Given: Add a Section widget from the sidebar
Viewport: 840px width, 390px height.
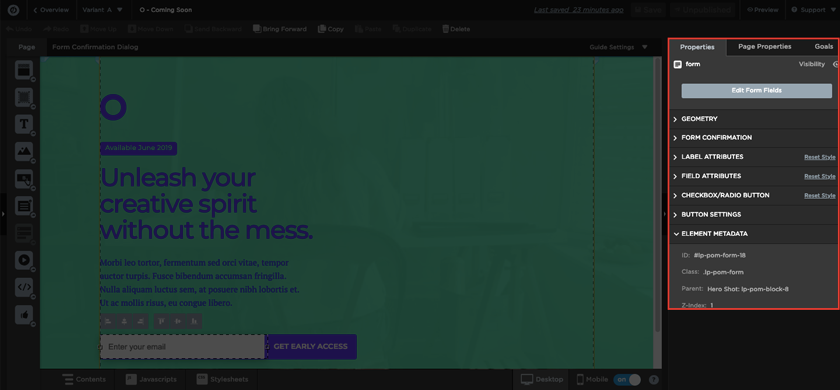Looking at the screenshot, I should point(24,70).
